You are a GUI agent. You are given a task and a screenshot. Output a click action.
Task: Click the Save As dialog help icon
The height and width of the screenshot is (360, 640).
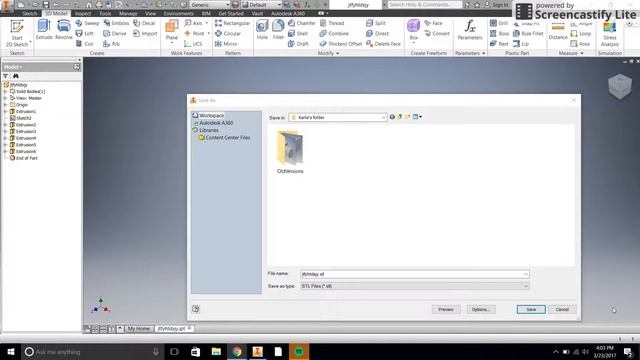pyautogui.click(x=196, y=309)
